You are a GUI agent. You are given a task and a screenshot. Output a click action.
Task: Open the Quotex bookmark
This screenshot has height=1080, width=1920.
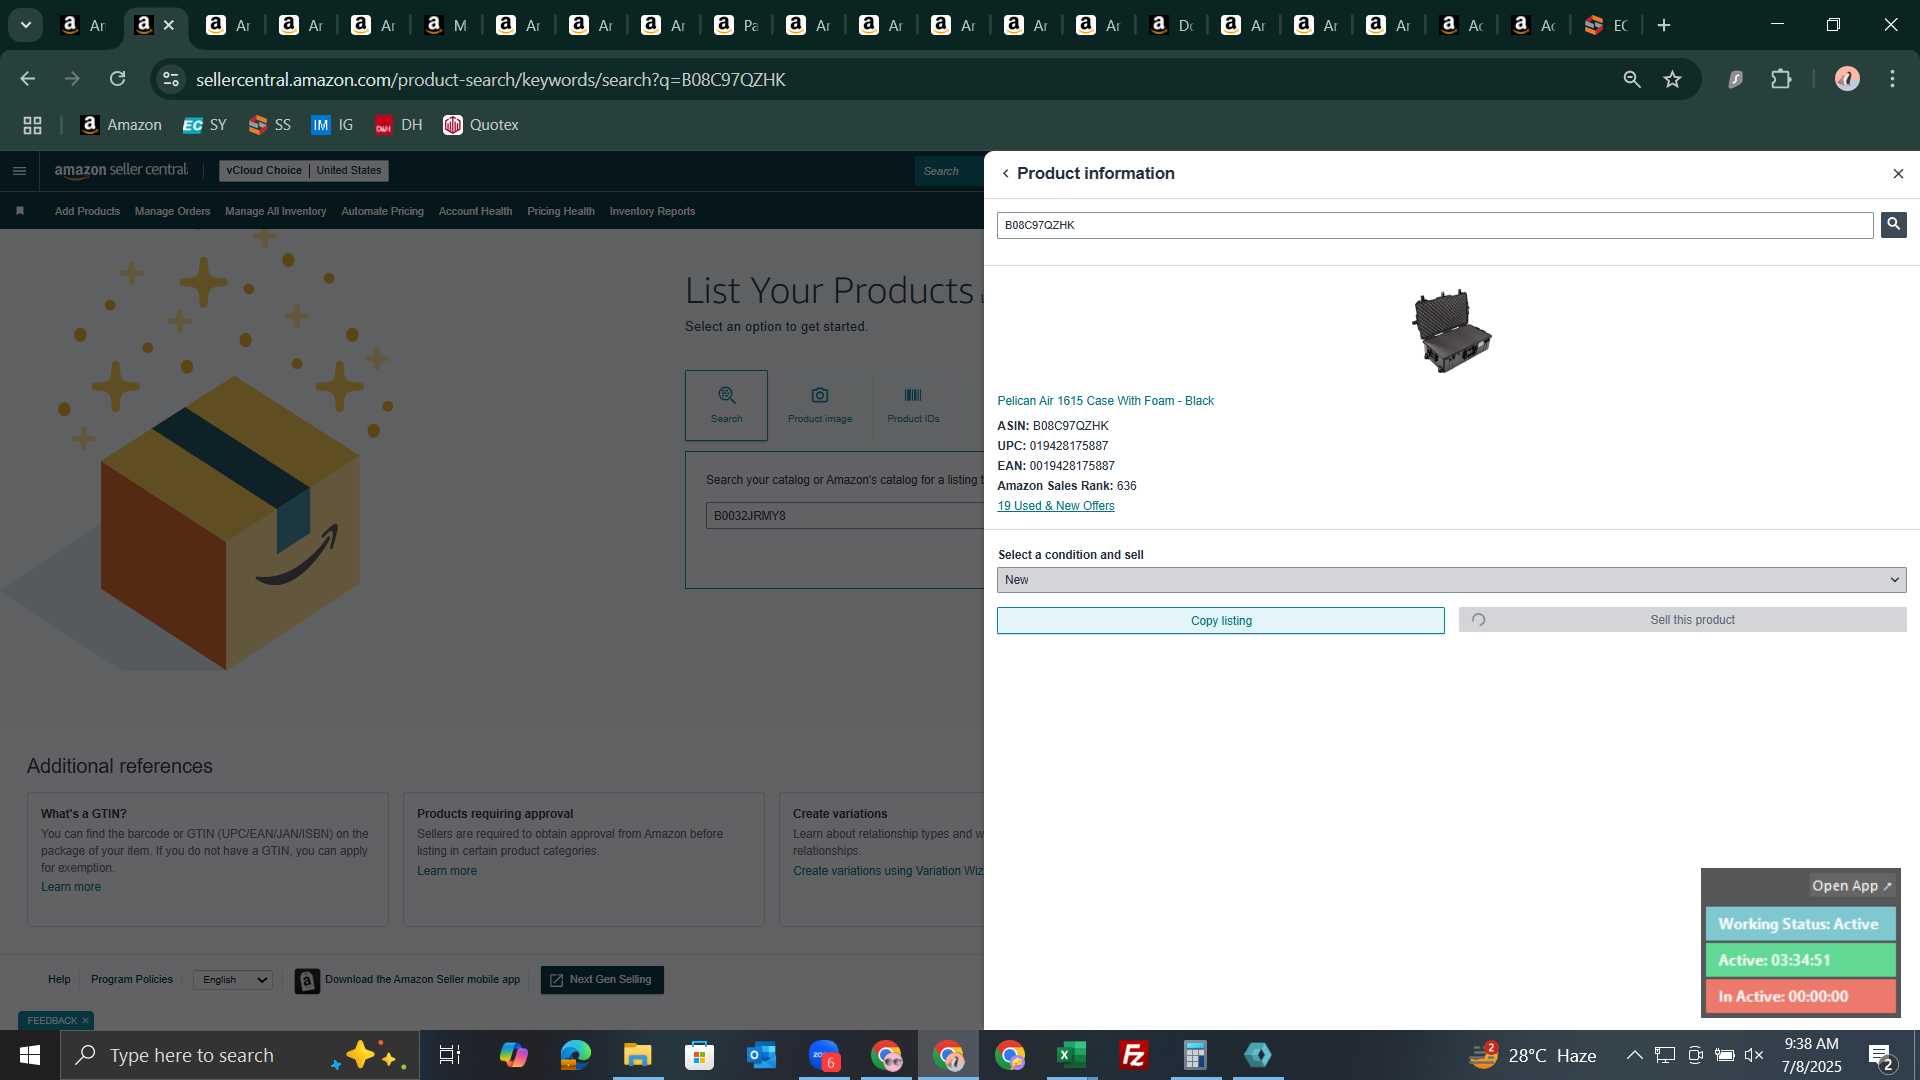481,125
